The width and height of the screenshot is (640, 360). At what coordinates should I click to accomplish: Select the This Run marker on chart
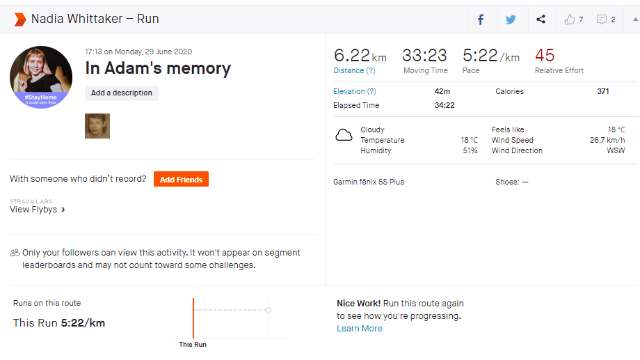[193, 319]
